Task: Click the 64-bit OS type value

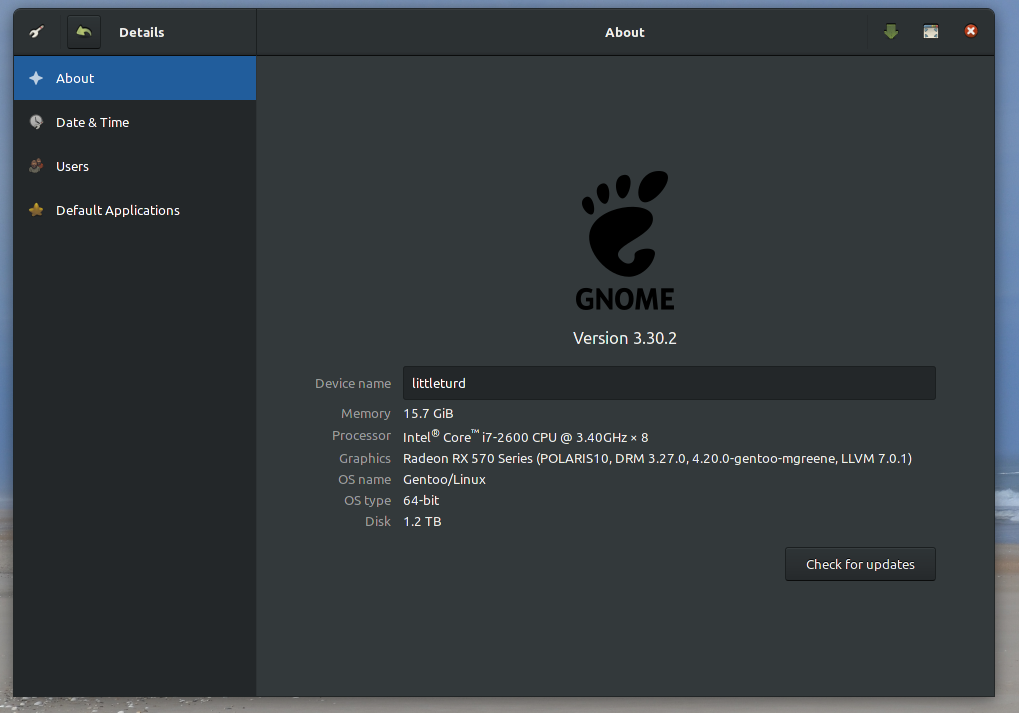Action: click(421, 500)
